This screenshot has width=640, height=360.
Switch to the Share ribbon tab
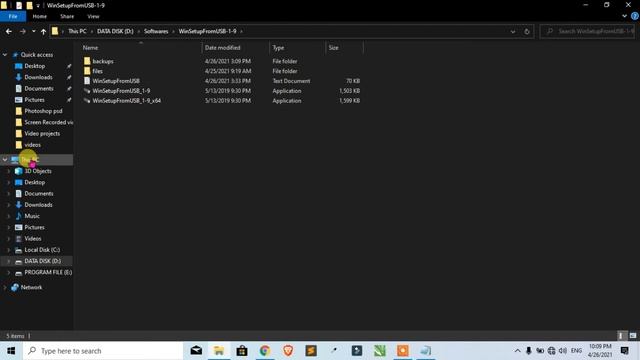(x=67, y=16)
